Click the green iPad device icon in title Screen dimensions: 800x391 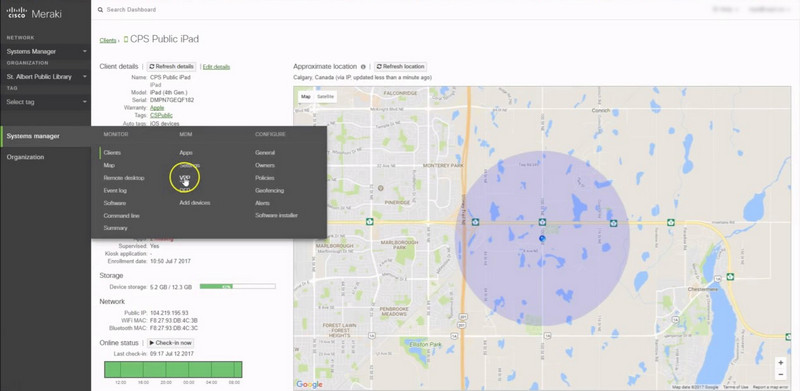pyautogui.click(x=126, y=39)
